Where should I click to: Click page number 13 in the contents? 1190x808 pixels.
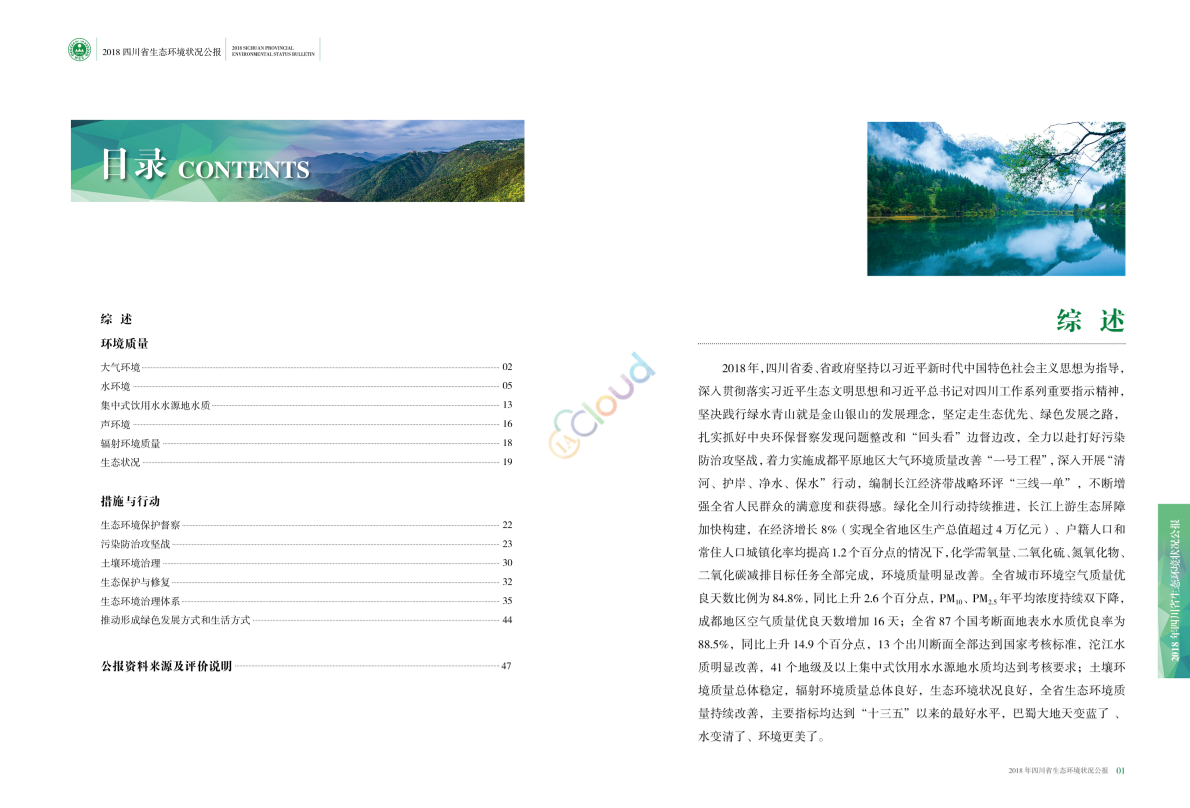tap(507, 405)
